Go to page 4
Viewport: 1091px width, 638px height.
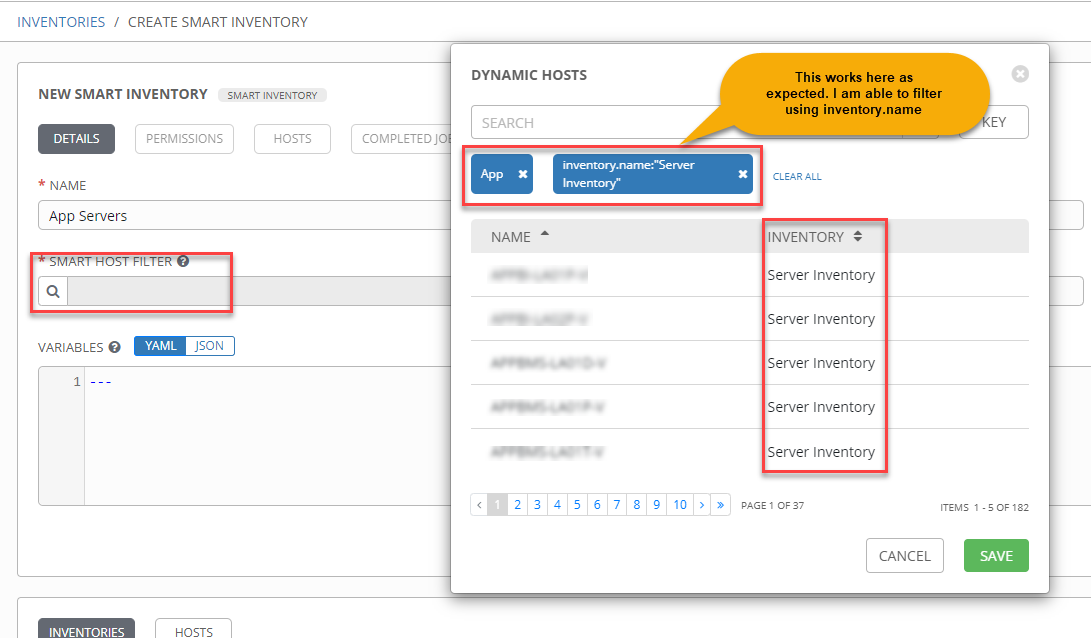(x=557, y=504)
